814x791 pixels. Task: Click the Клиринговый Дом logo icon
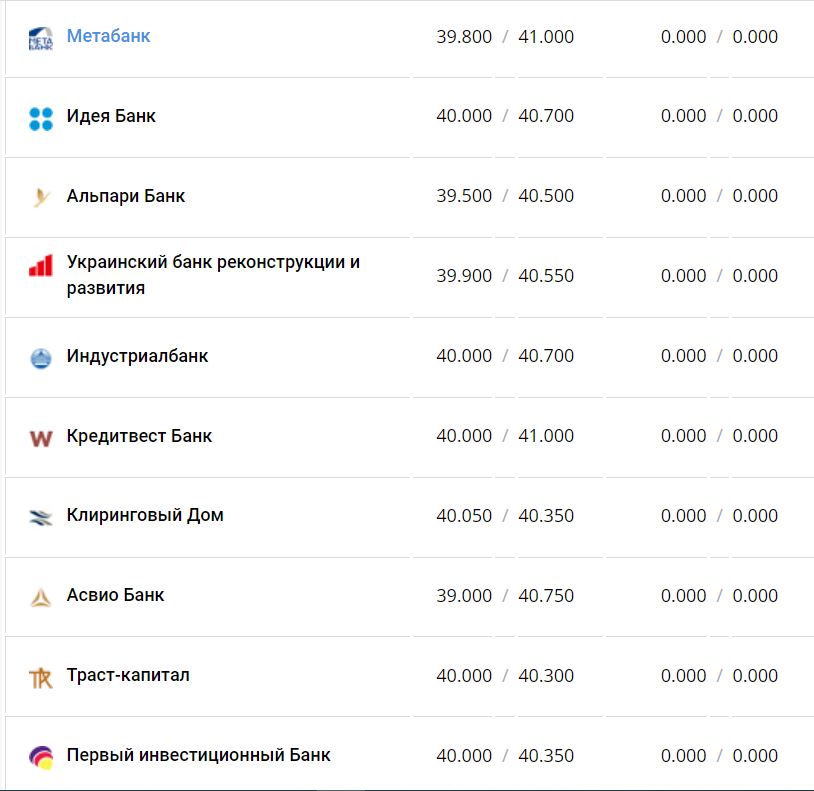click(40, 518)
